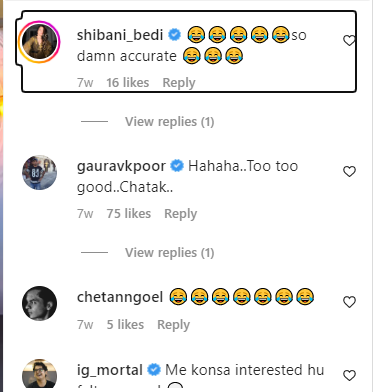Viewport: 373px width, 392px height.
Task: Open ig_mortal's profile avatar
Action: (x=39, y=374)
